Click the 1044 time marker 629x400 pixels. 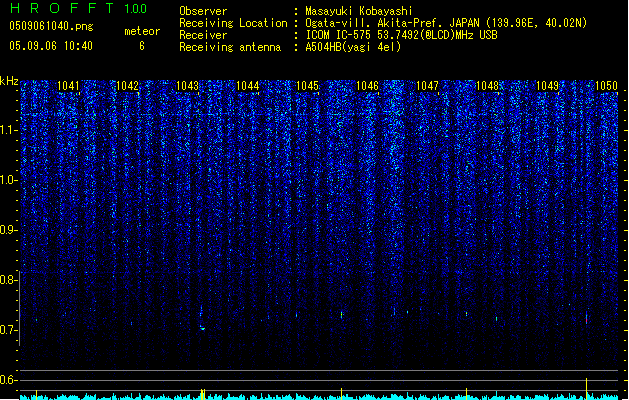pyautogui.click(x=248, y=85)
